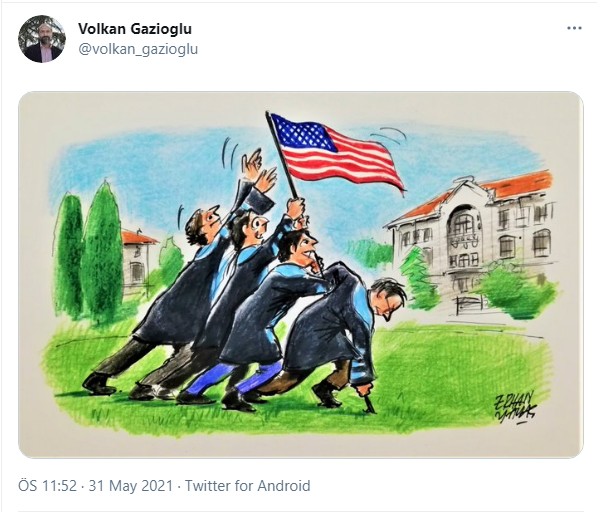Click Volkan Gazioglu's round profile avatar
The width and height of the screenshot is (601, 512).
[42, 39]
